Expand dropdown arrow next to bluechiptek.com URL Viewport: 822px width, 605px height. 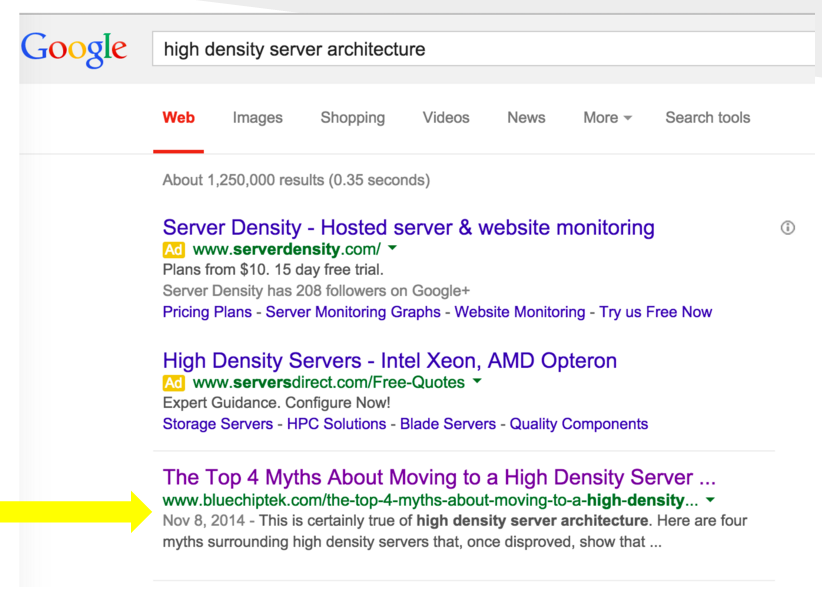(x=710, y=500)
